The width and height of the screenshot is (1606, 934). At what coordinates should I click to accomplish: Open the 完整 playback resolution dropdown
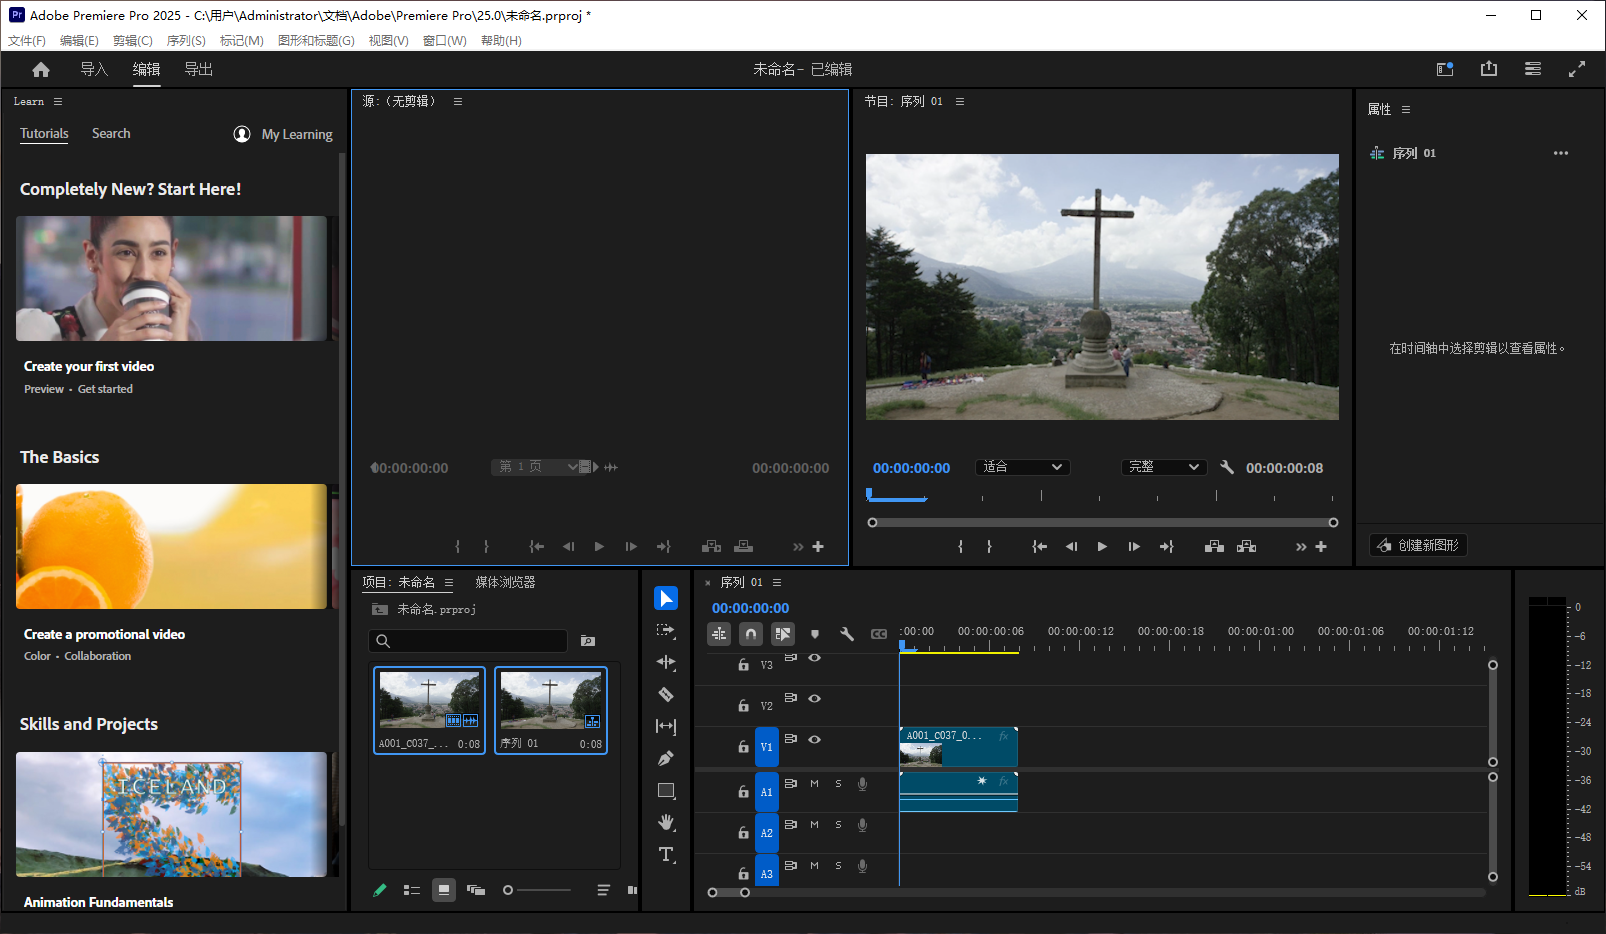1163,467
